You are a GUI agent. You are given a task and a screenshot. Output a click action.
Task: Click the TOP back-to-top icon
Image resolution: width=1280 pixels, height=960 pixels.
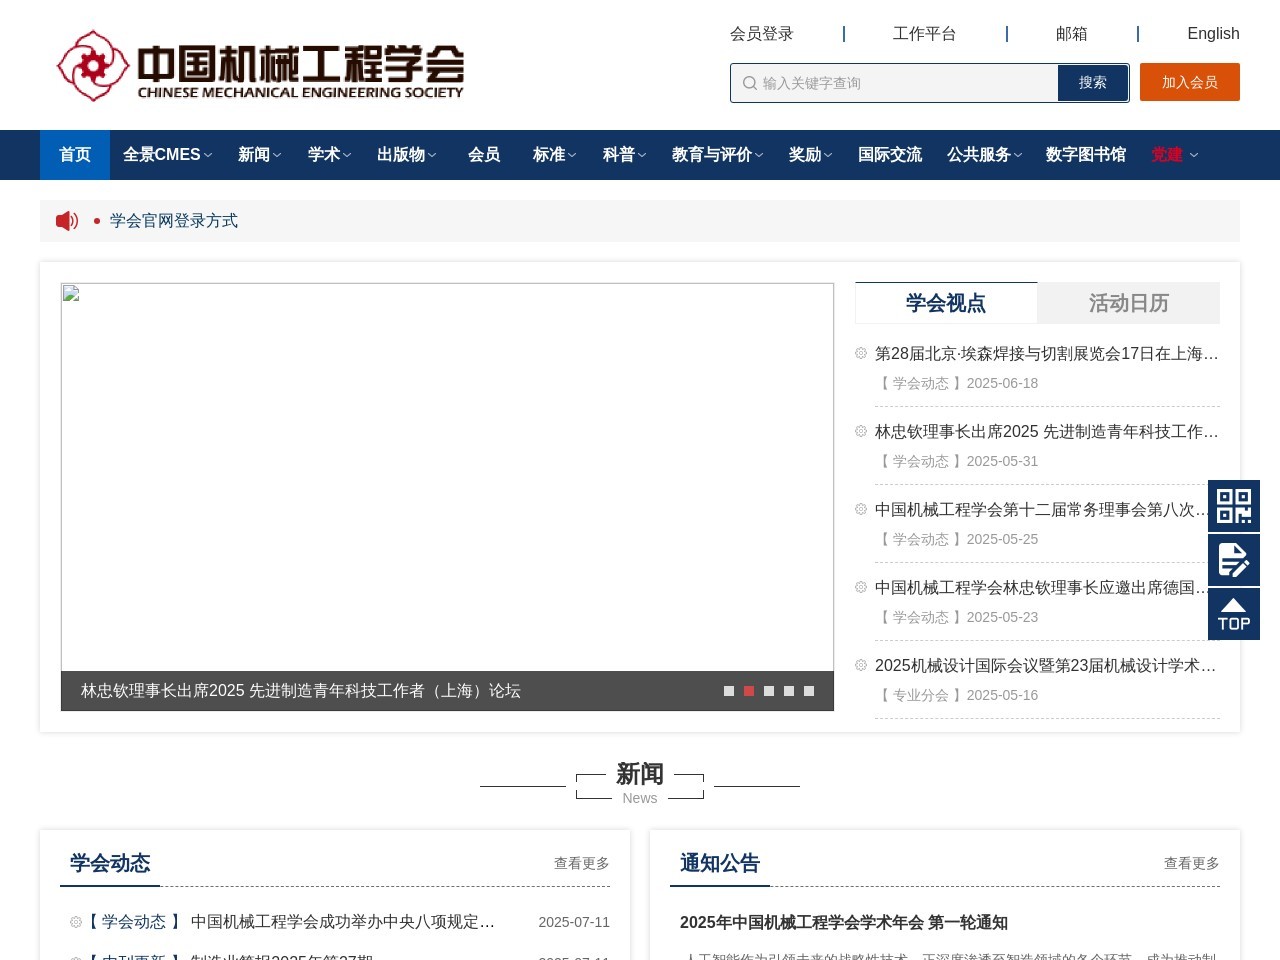(1234, 613)
